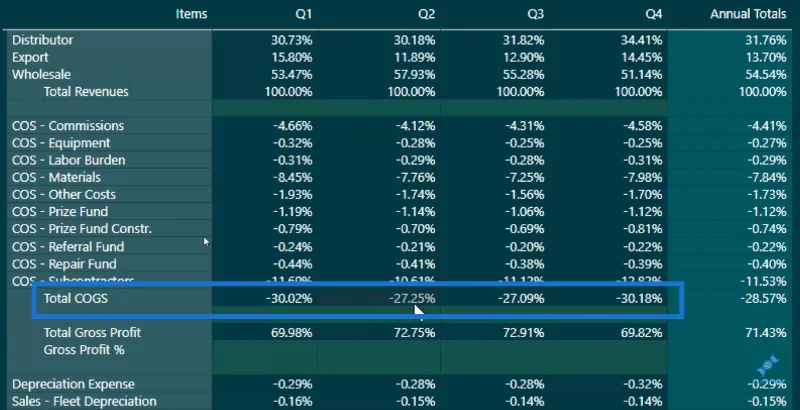Click the Total Revenues row label
Image resolution: width=800 pixels, height=410 pixels.
coord(86,92)
